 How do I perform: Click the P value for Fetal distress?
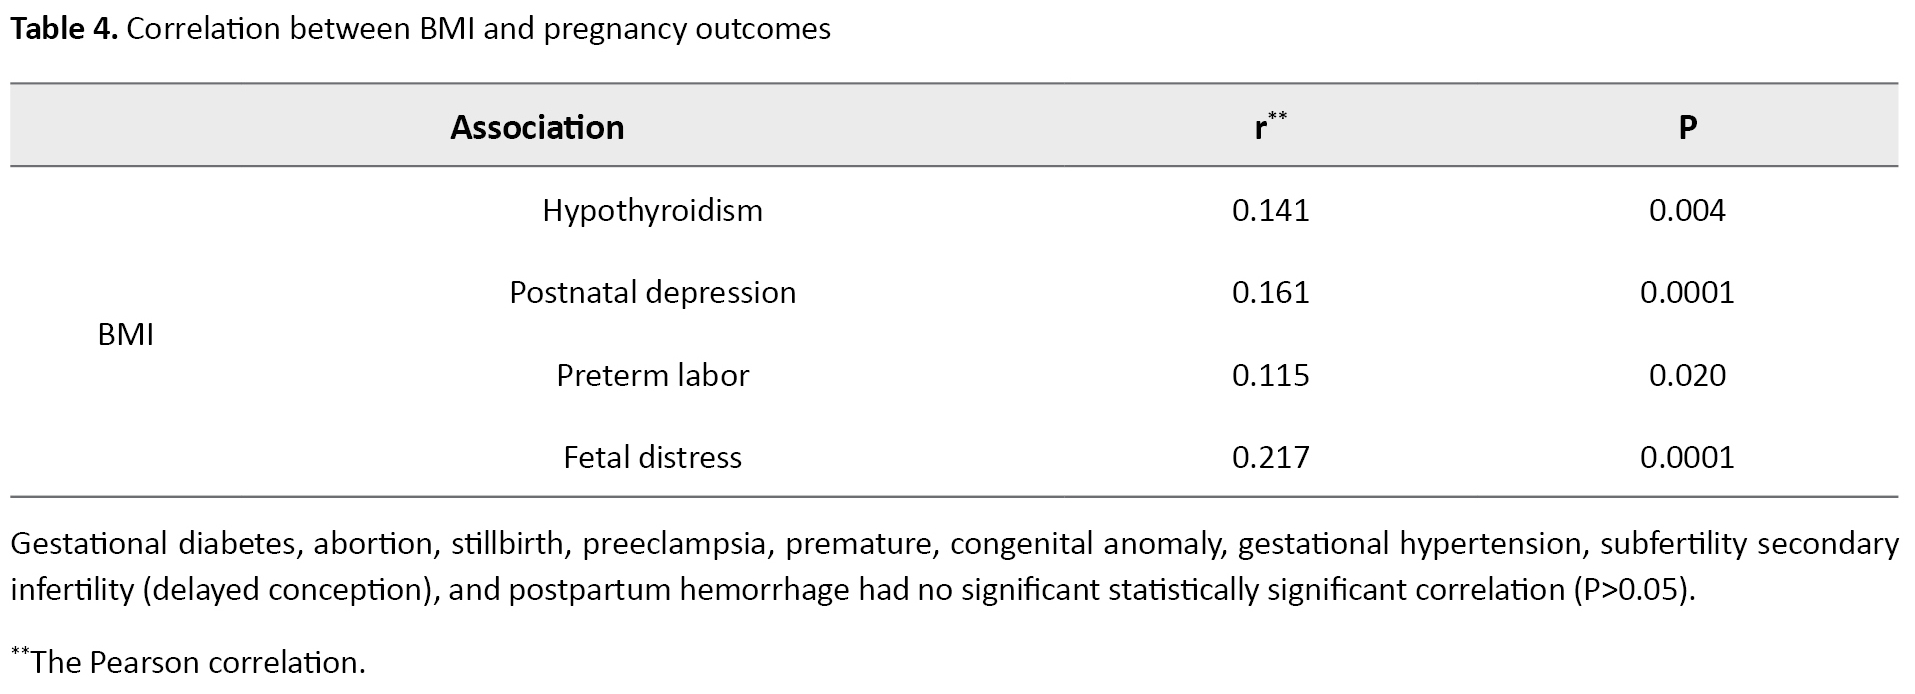pyautogui.click(x=1687, y=457)
